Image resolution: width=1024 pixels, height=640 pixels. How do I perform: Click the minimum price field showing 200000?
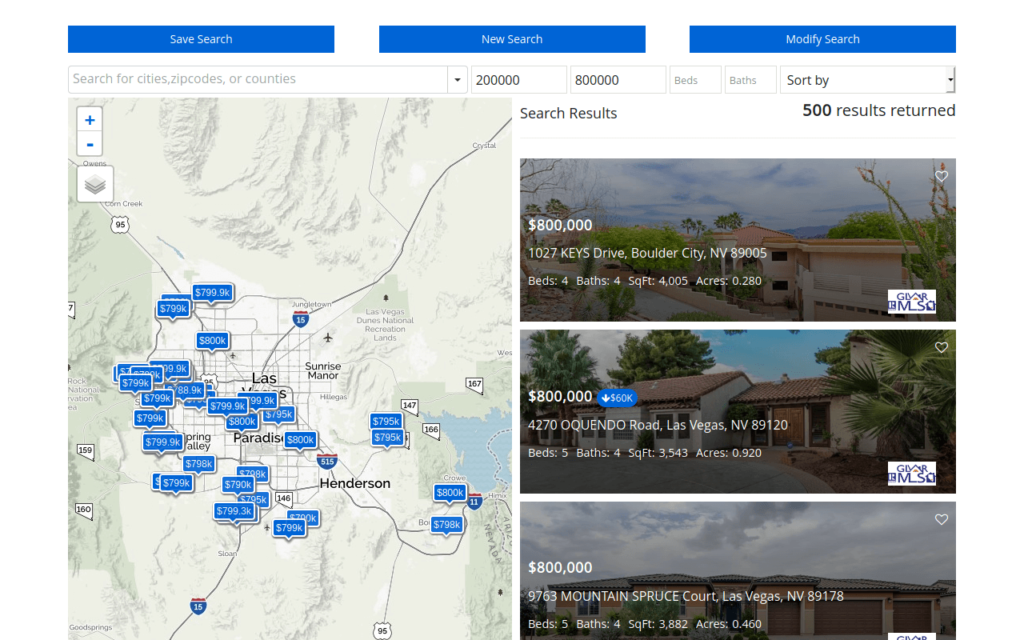519,80
